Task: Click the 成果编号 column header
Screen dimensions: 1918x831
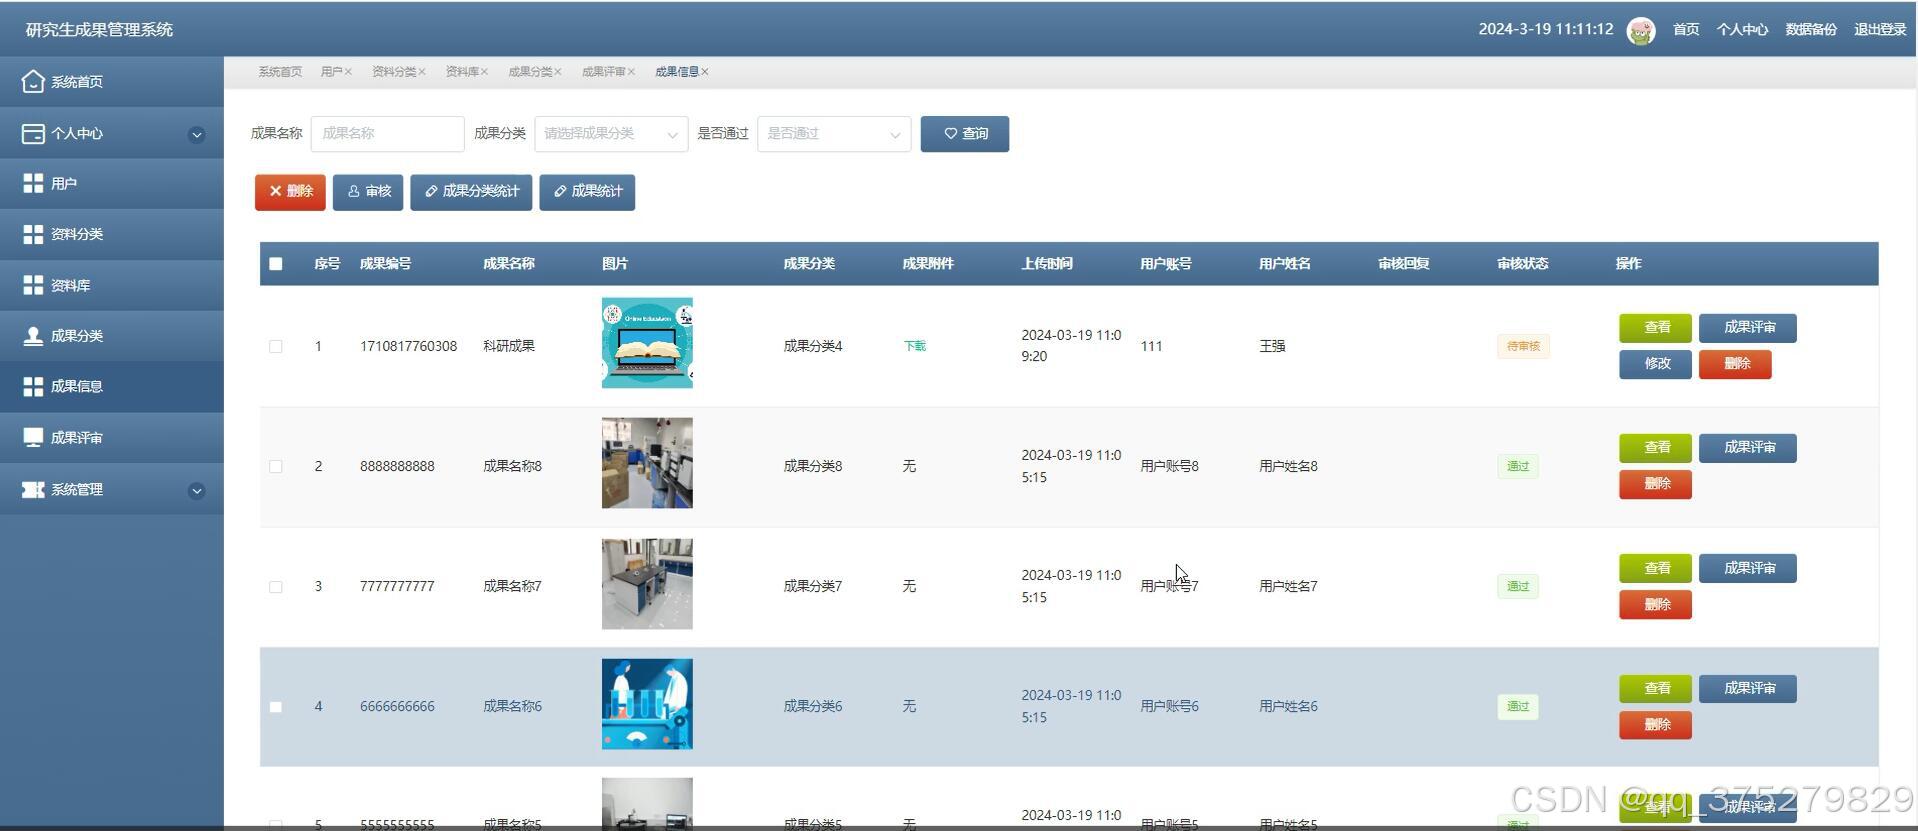Action: coord(386,264)
